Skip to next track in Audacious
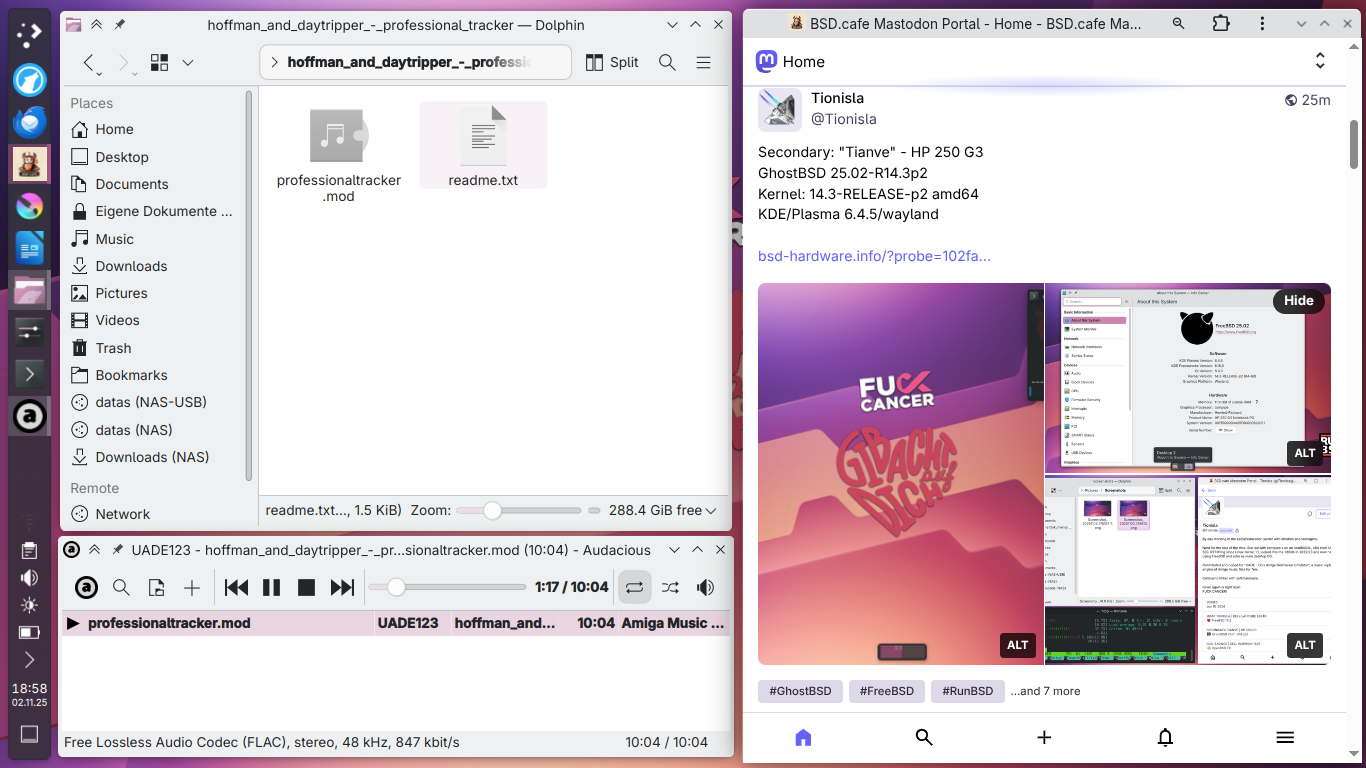This screenshot has width=1366, height=768. point(342,588)
